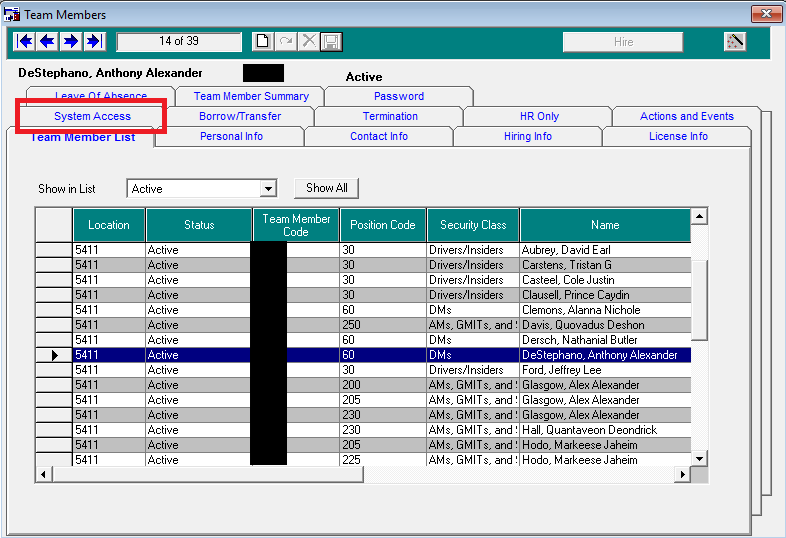Click the list scroll up arrow
The height and width of the screenshot is (538, 786).
point(699,217)
